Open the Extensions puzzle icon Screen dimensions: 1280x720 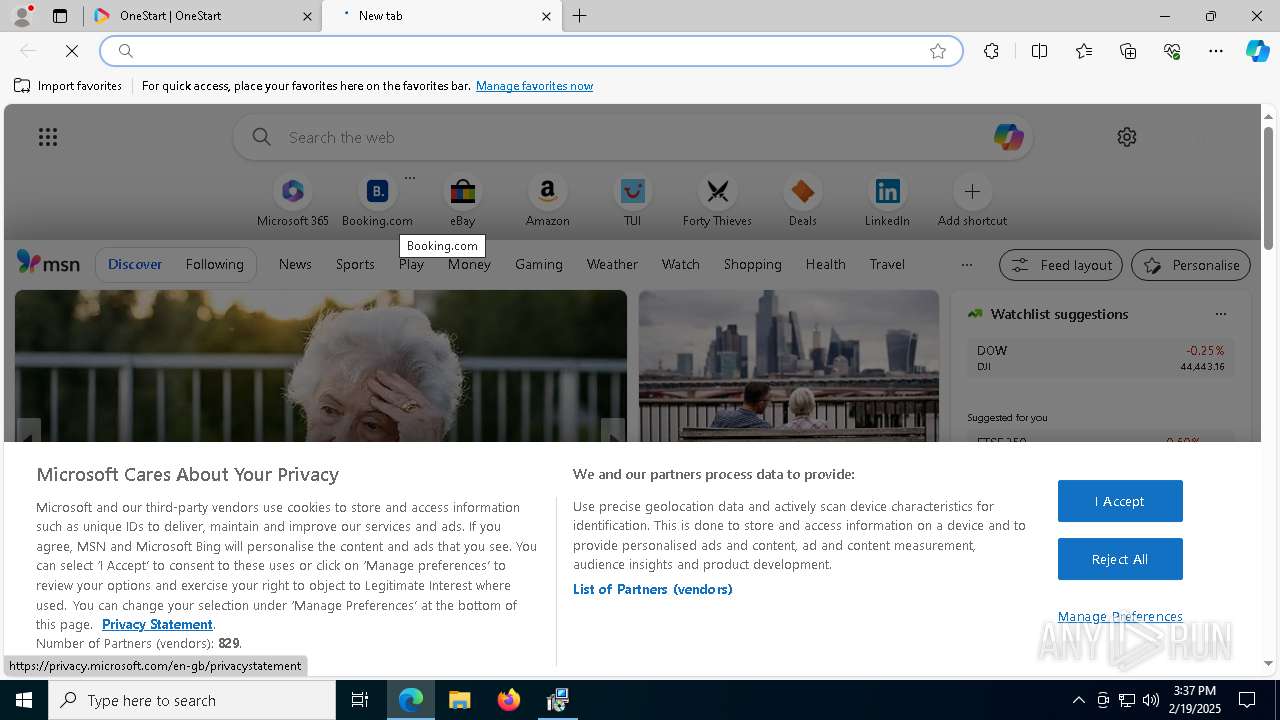click(x=991, y=51)
